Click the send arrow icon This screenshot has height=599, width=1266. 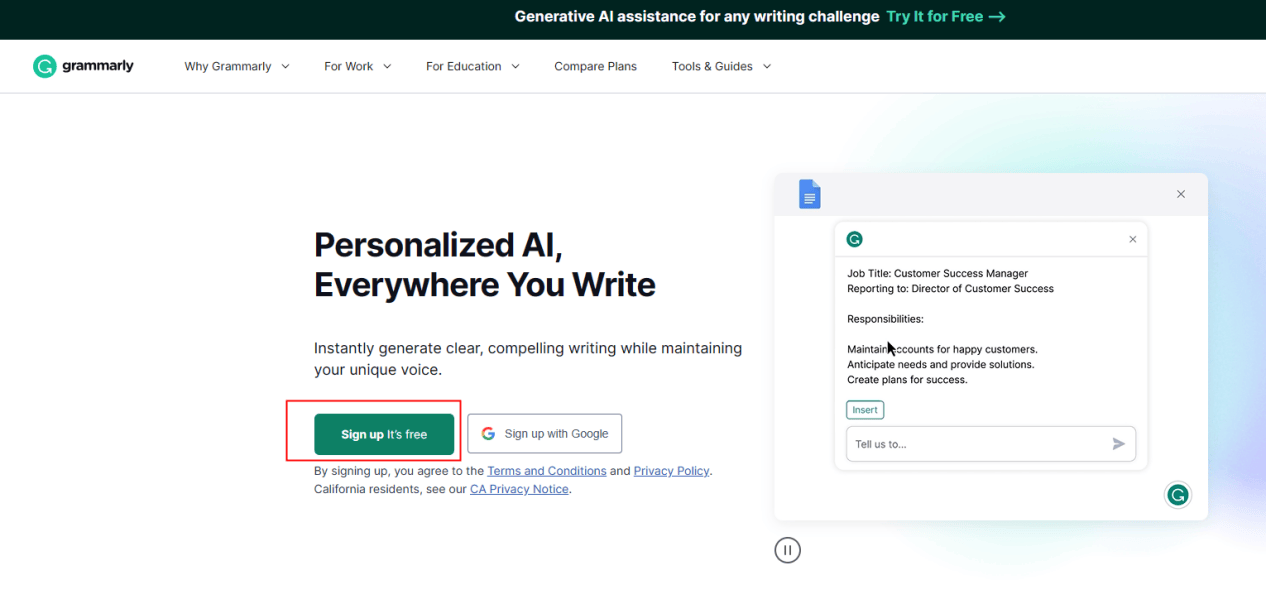[1118, 444]
